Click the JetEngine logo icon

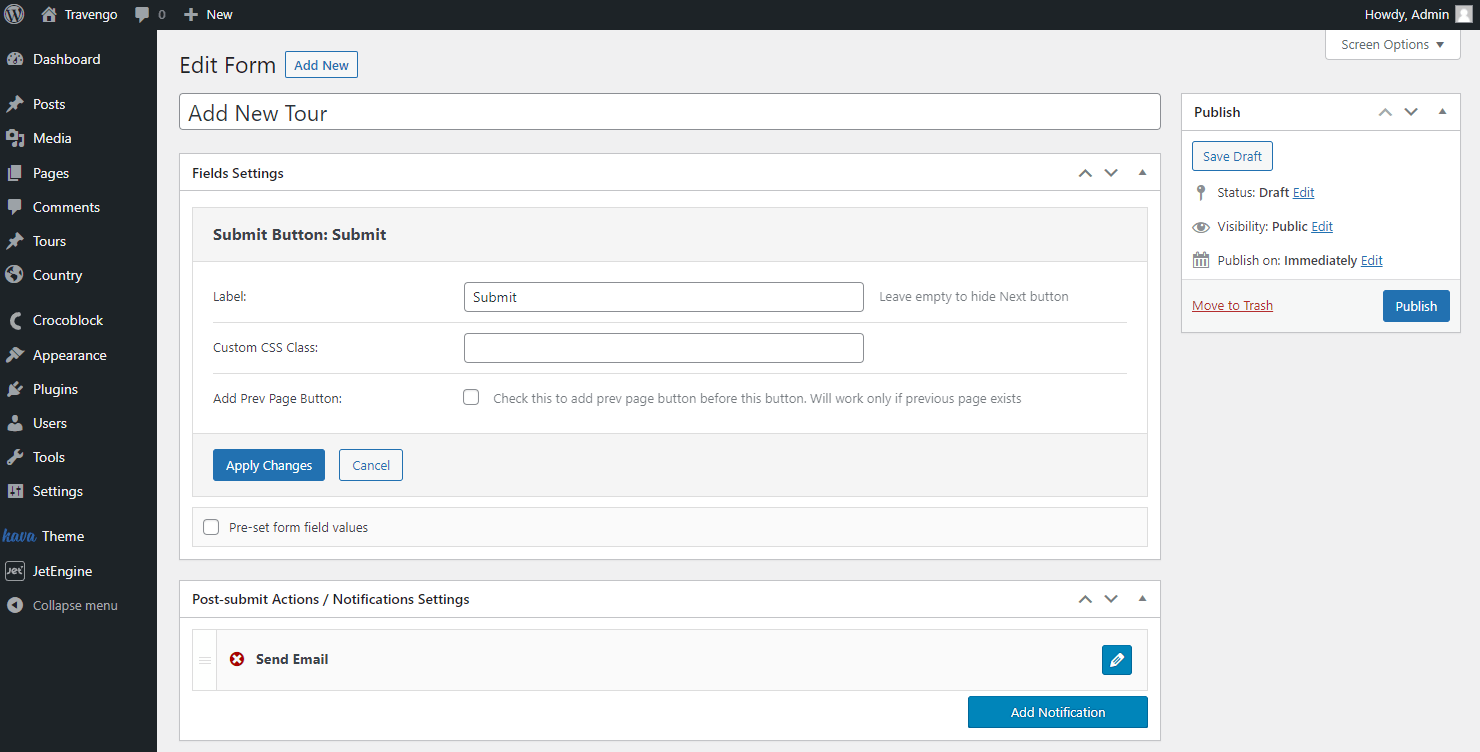tap(15, 571)
